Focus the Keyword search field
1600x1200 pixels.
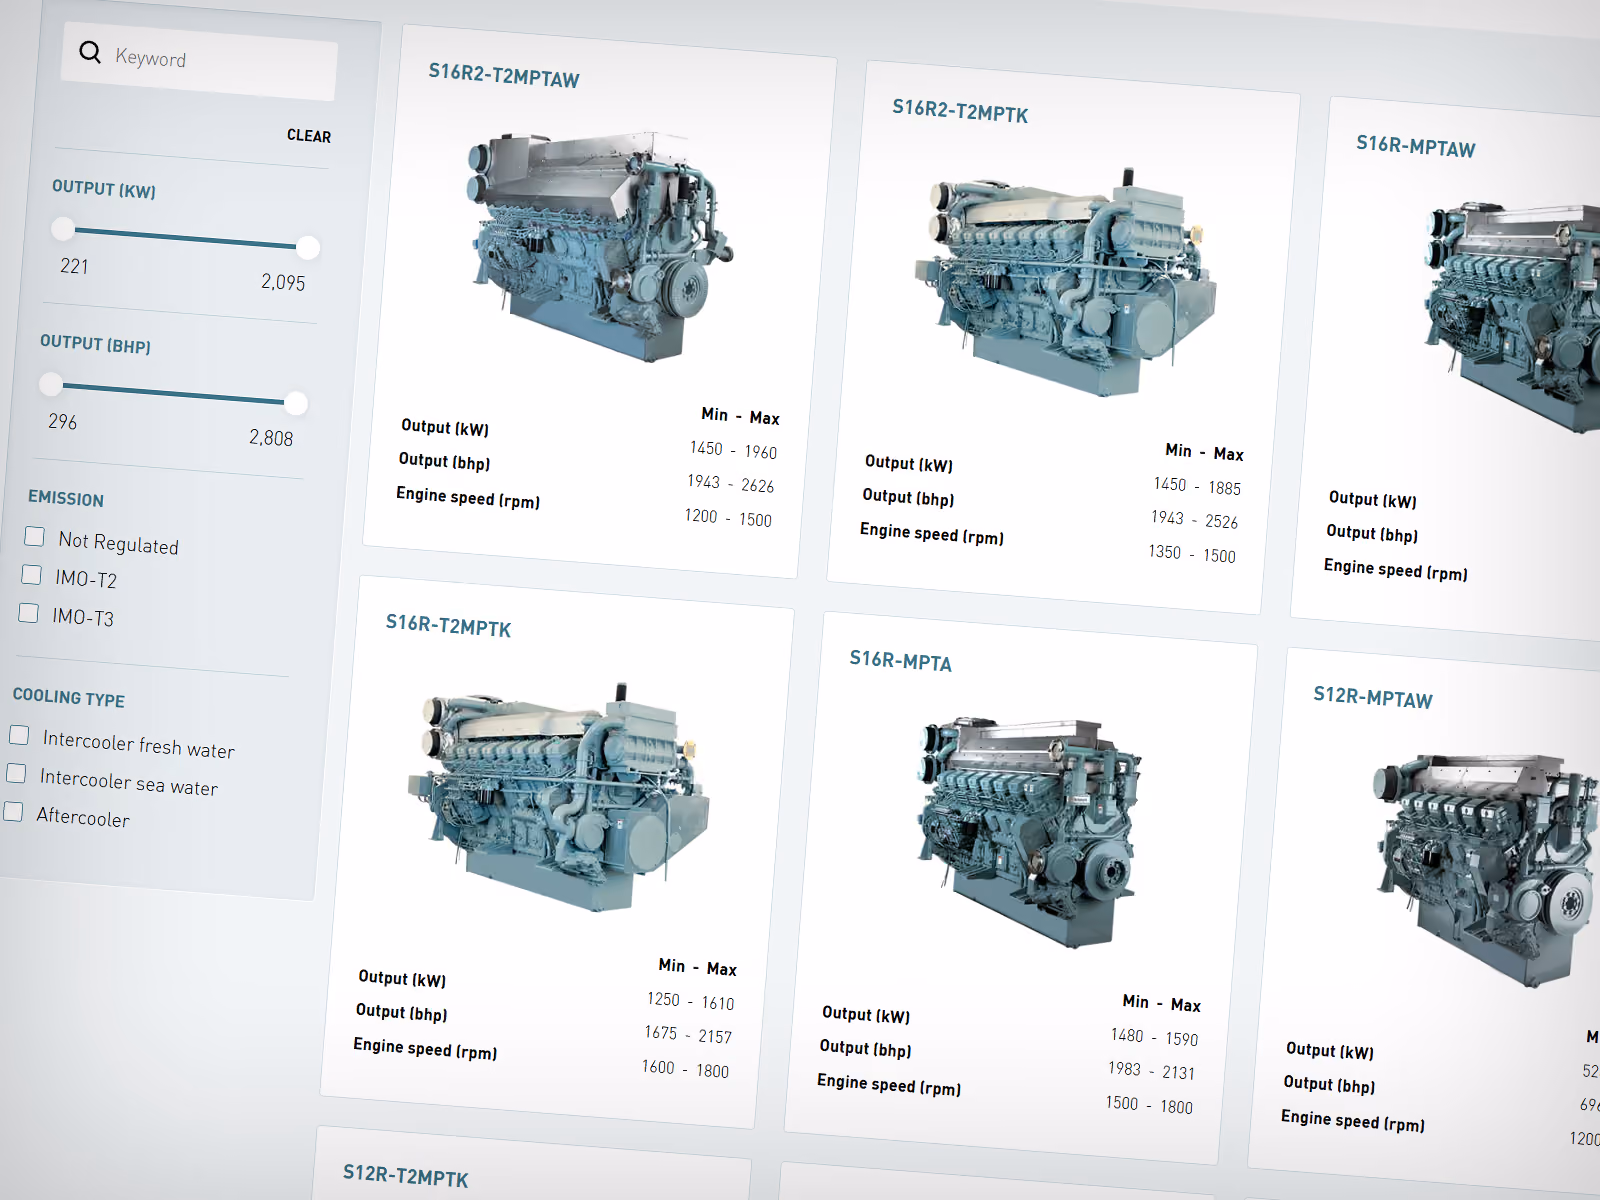tap(200, 60)
